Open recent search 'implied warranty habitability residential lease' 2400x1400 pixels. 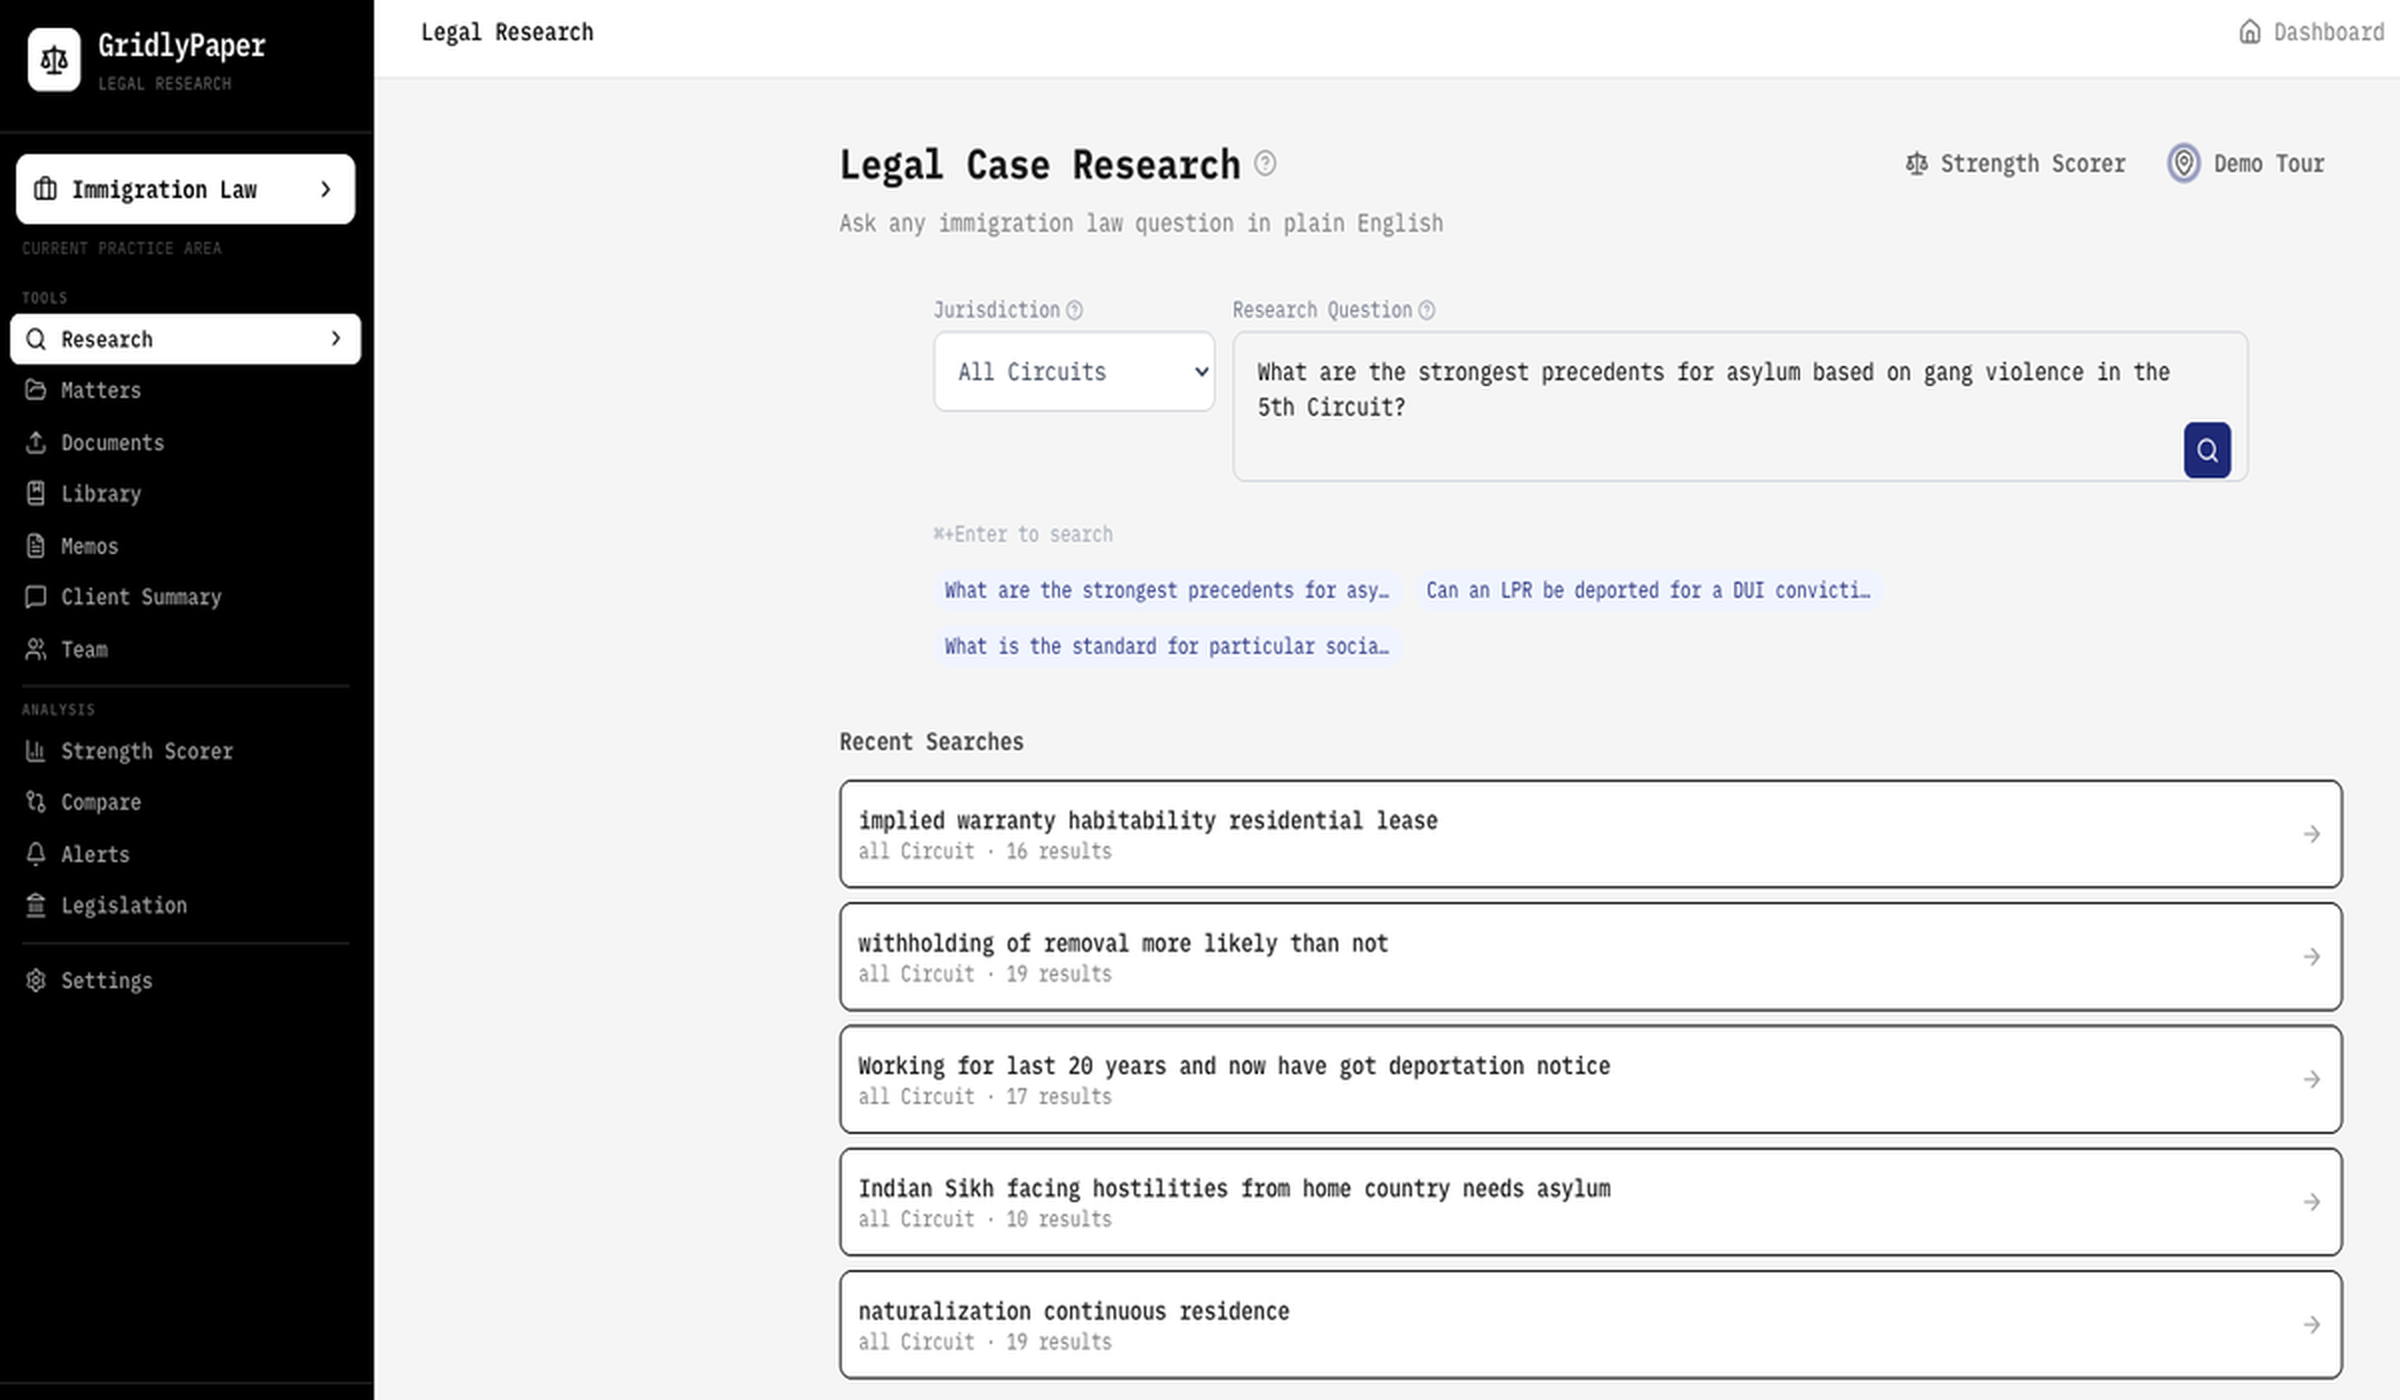pyautogui.click(x=1590, y=834)
